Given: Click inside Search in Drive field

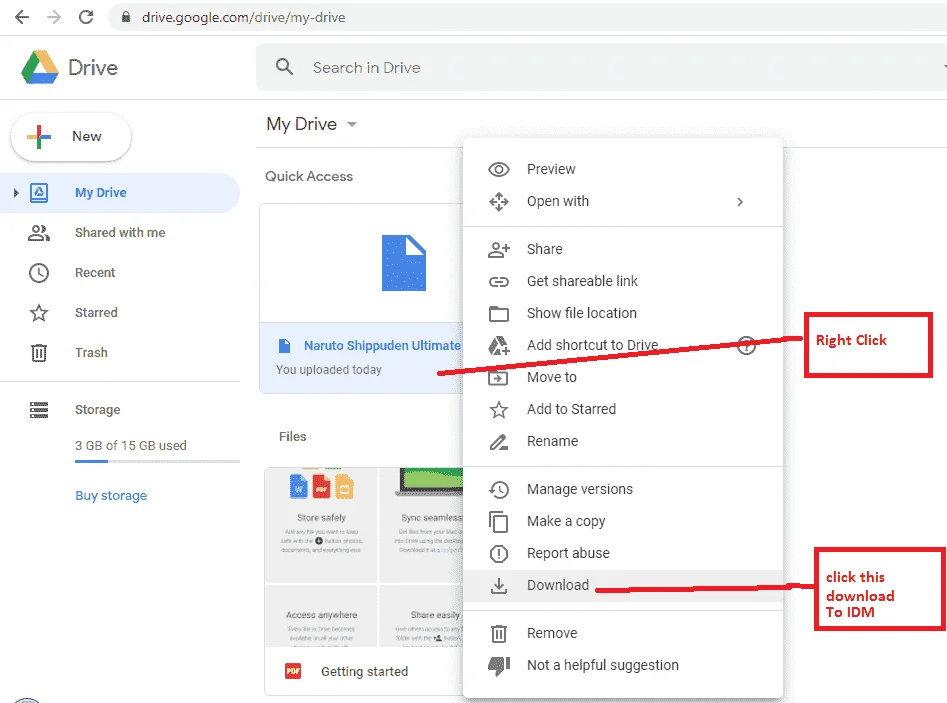Looking at the screenshot, I should (x=601, y=67).
